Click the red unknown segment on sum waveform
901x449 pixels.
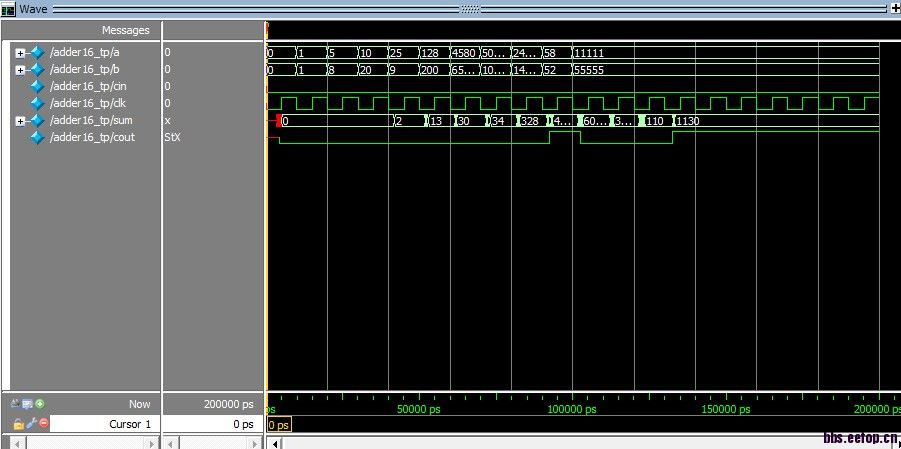coord(279,121)
